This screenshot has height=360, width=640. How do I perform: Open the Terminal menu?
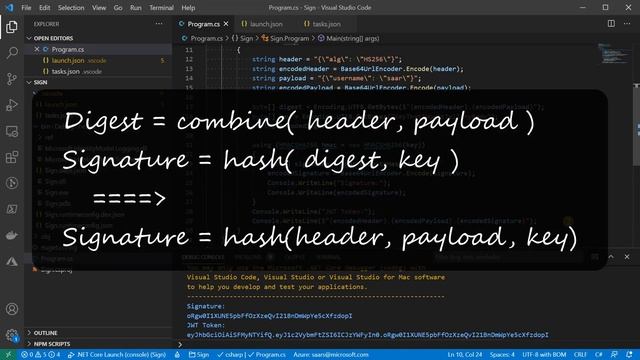(x=161, y=7)
